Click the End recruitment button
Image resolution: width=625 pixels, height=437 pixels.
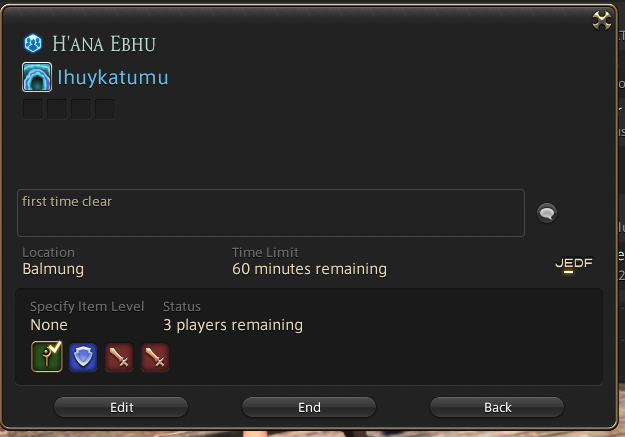coord(309,407)
